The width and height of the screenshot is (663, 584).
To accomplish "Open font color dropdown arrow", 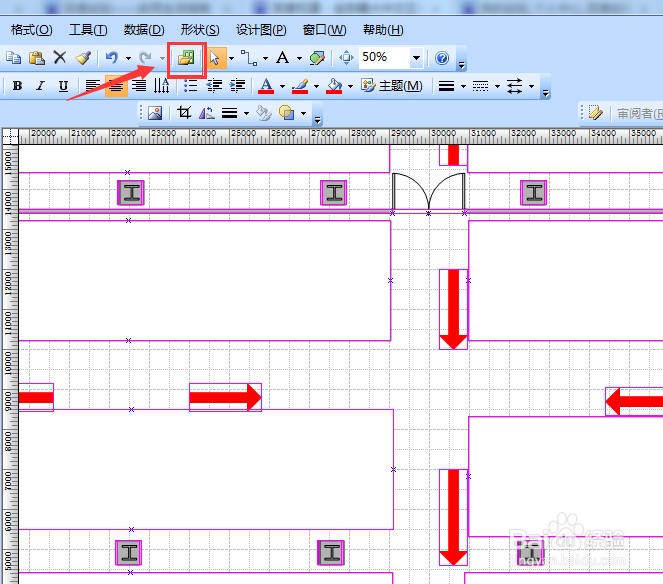I will pyautogui.click(x=282, y=86).
